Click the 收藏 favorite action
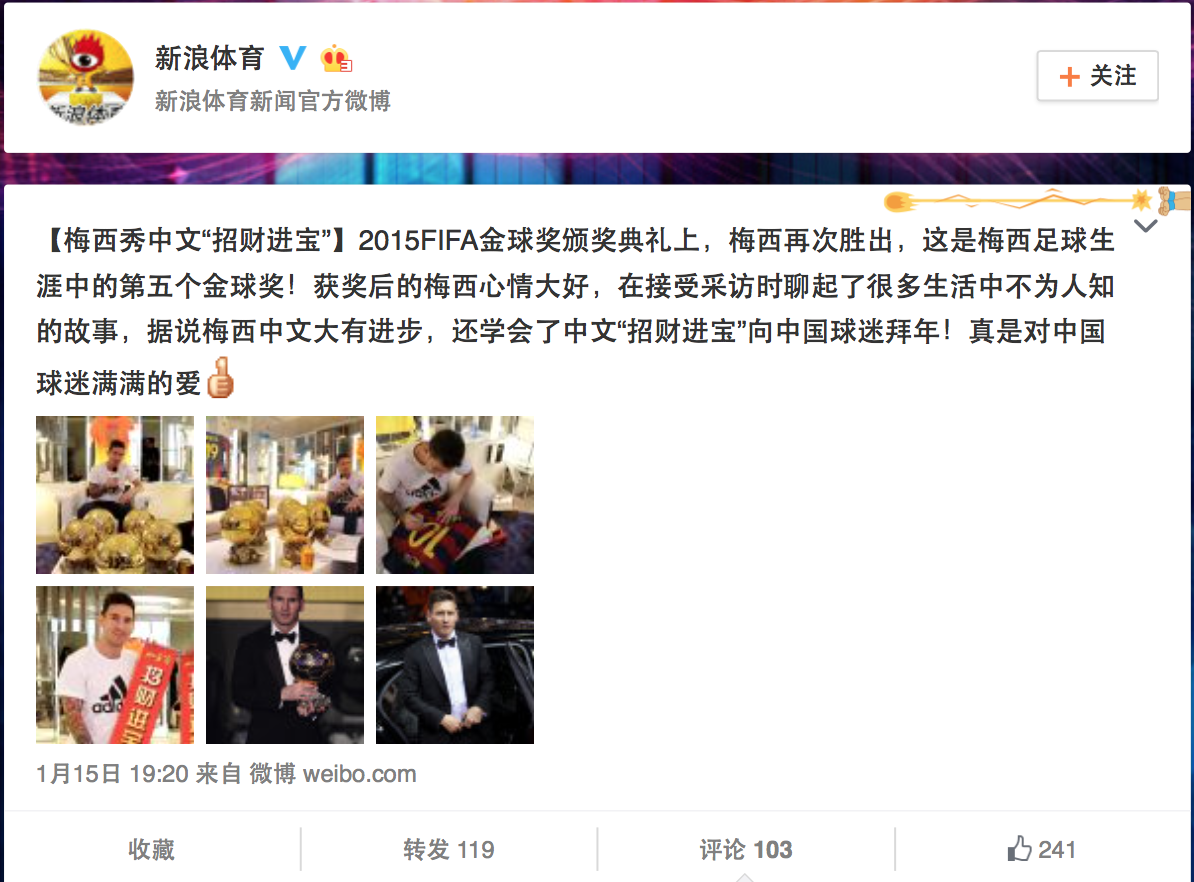The image size is (1194, 882). point(152,849)
